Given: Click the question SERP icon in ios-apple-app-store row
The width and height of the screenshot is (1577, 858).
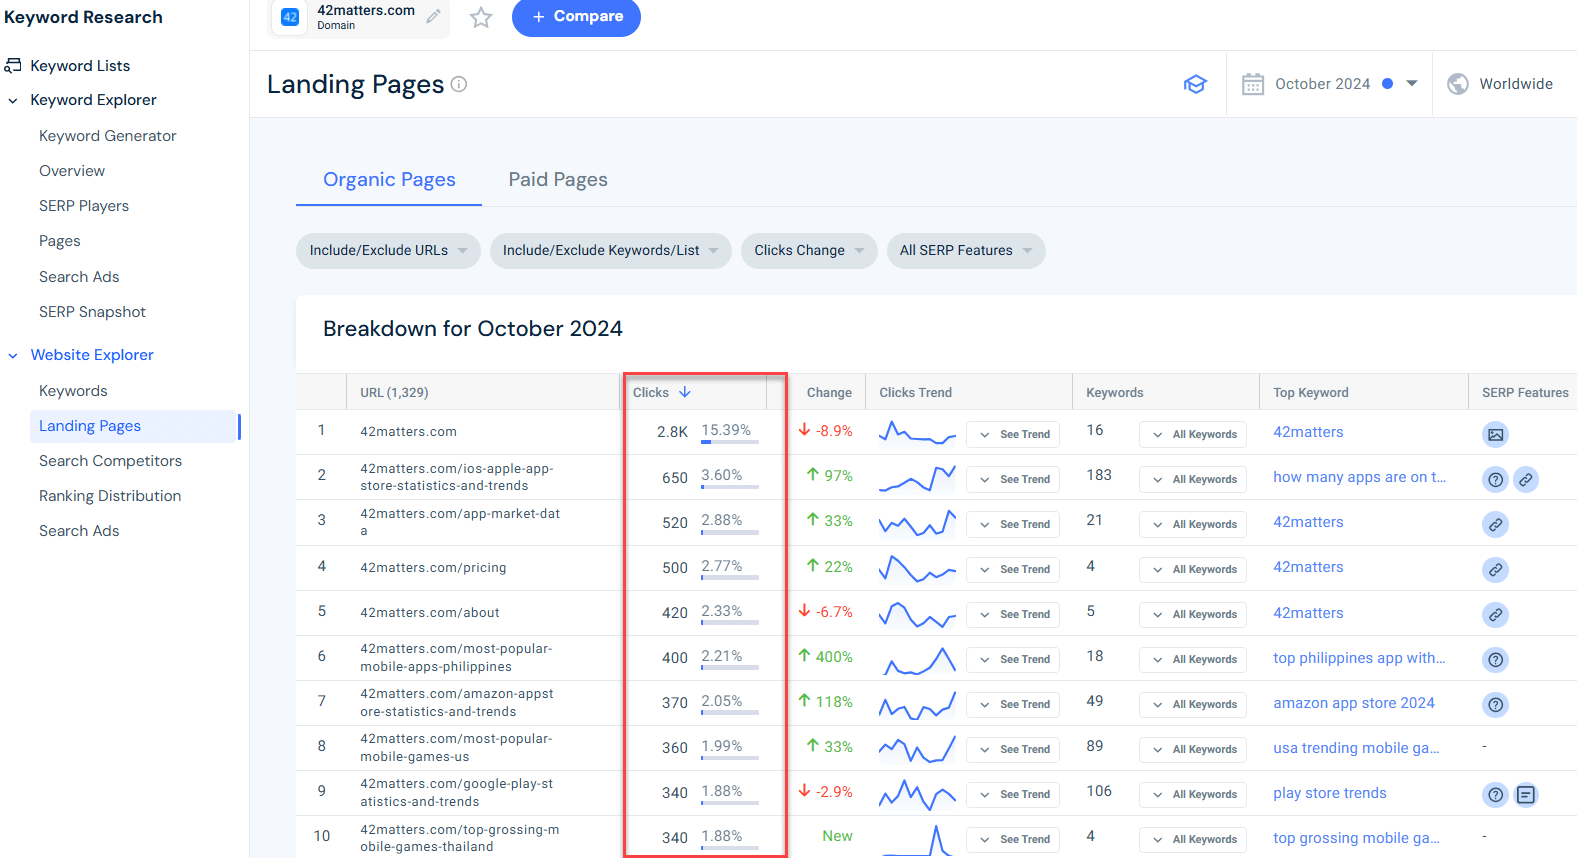Looking at the screenshot, I should [x=1495, y=479].
